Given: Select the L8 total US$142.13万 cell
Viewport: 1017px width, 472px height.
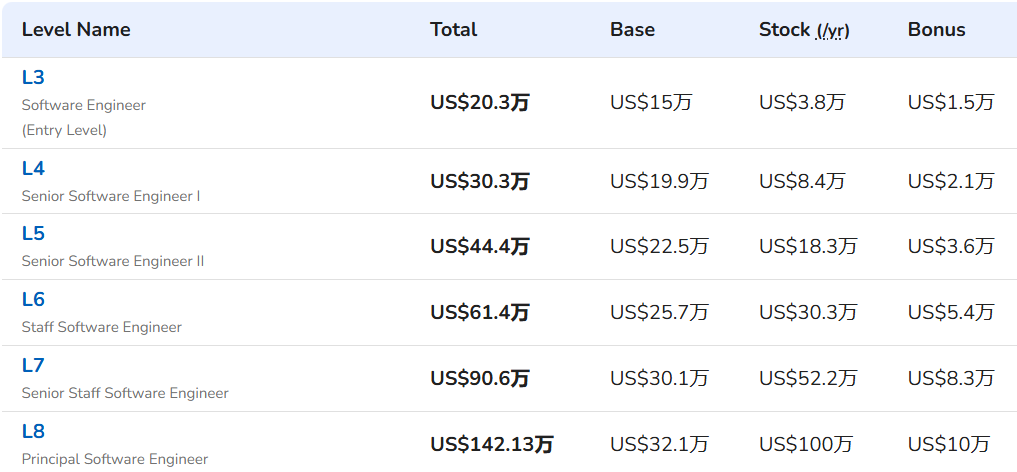Looking at the screenshot, I should (492, 444).
